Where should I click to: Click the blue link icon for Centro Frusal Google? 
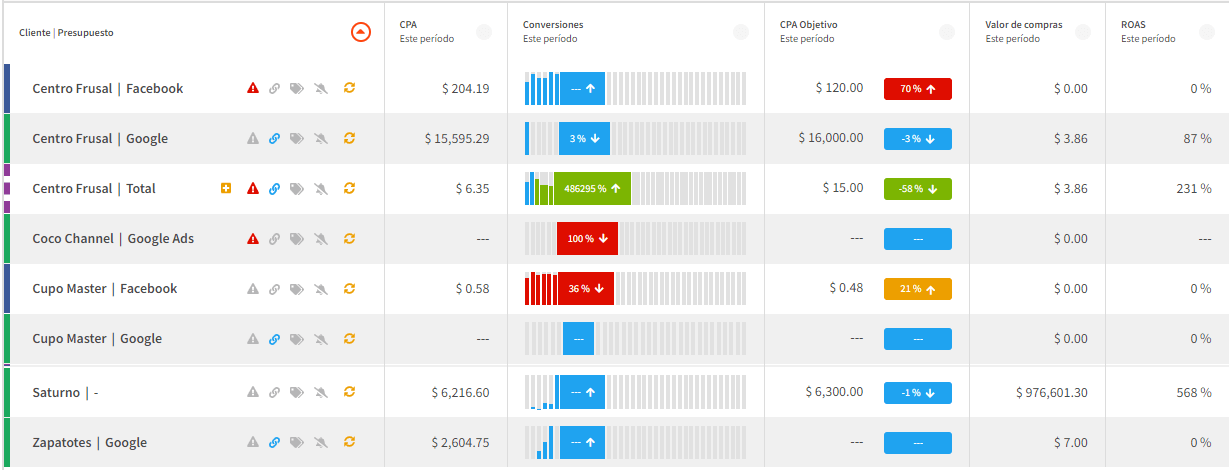coord(274,138)
